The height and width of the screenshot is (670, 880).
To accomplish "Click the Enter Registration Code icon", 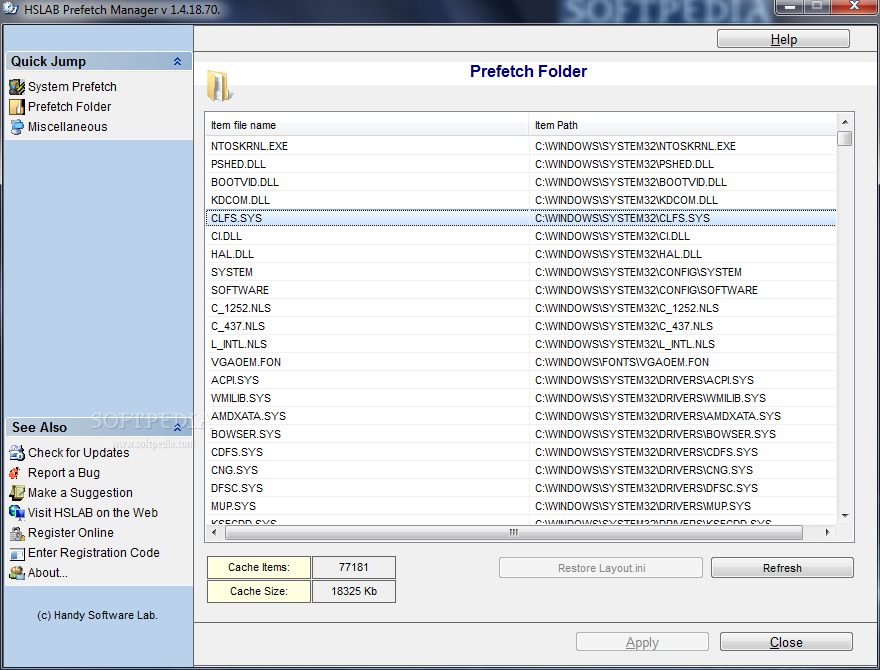I will pos(17,553).
